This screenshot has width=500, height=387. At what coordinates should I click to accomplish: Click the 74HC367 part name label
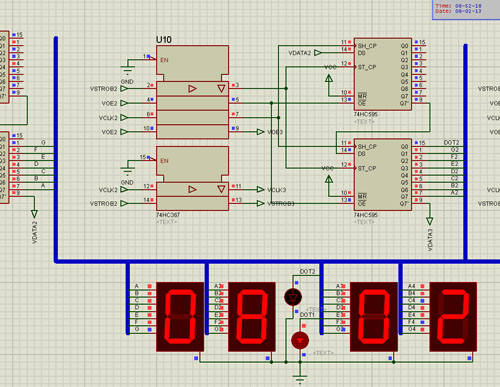click(168, 215)
